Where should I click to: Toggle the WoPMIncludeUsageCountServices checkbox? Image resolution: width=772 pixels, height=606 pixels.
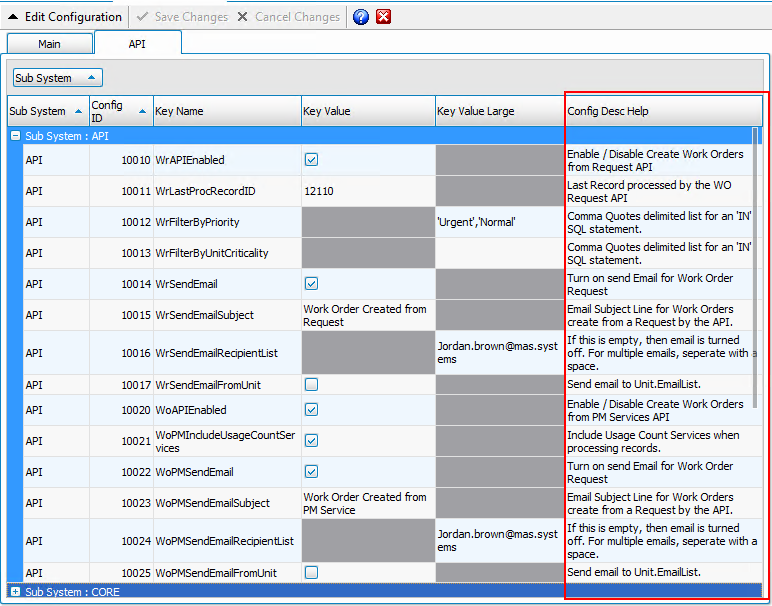click(311, 441)
